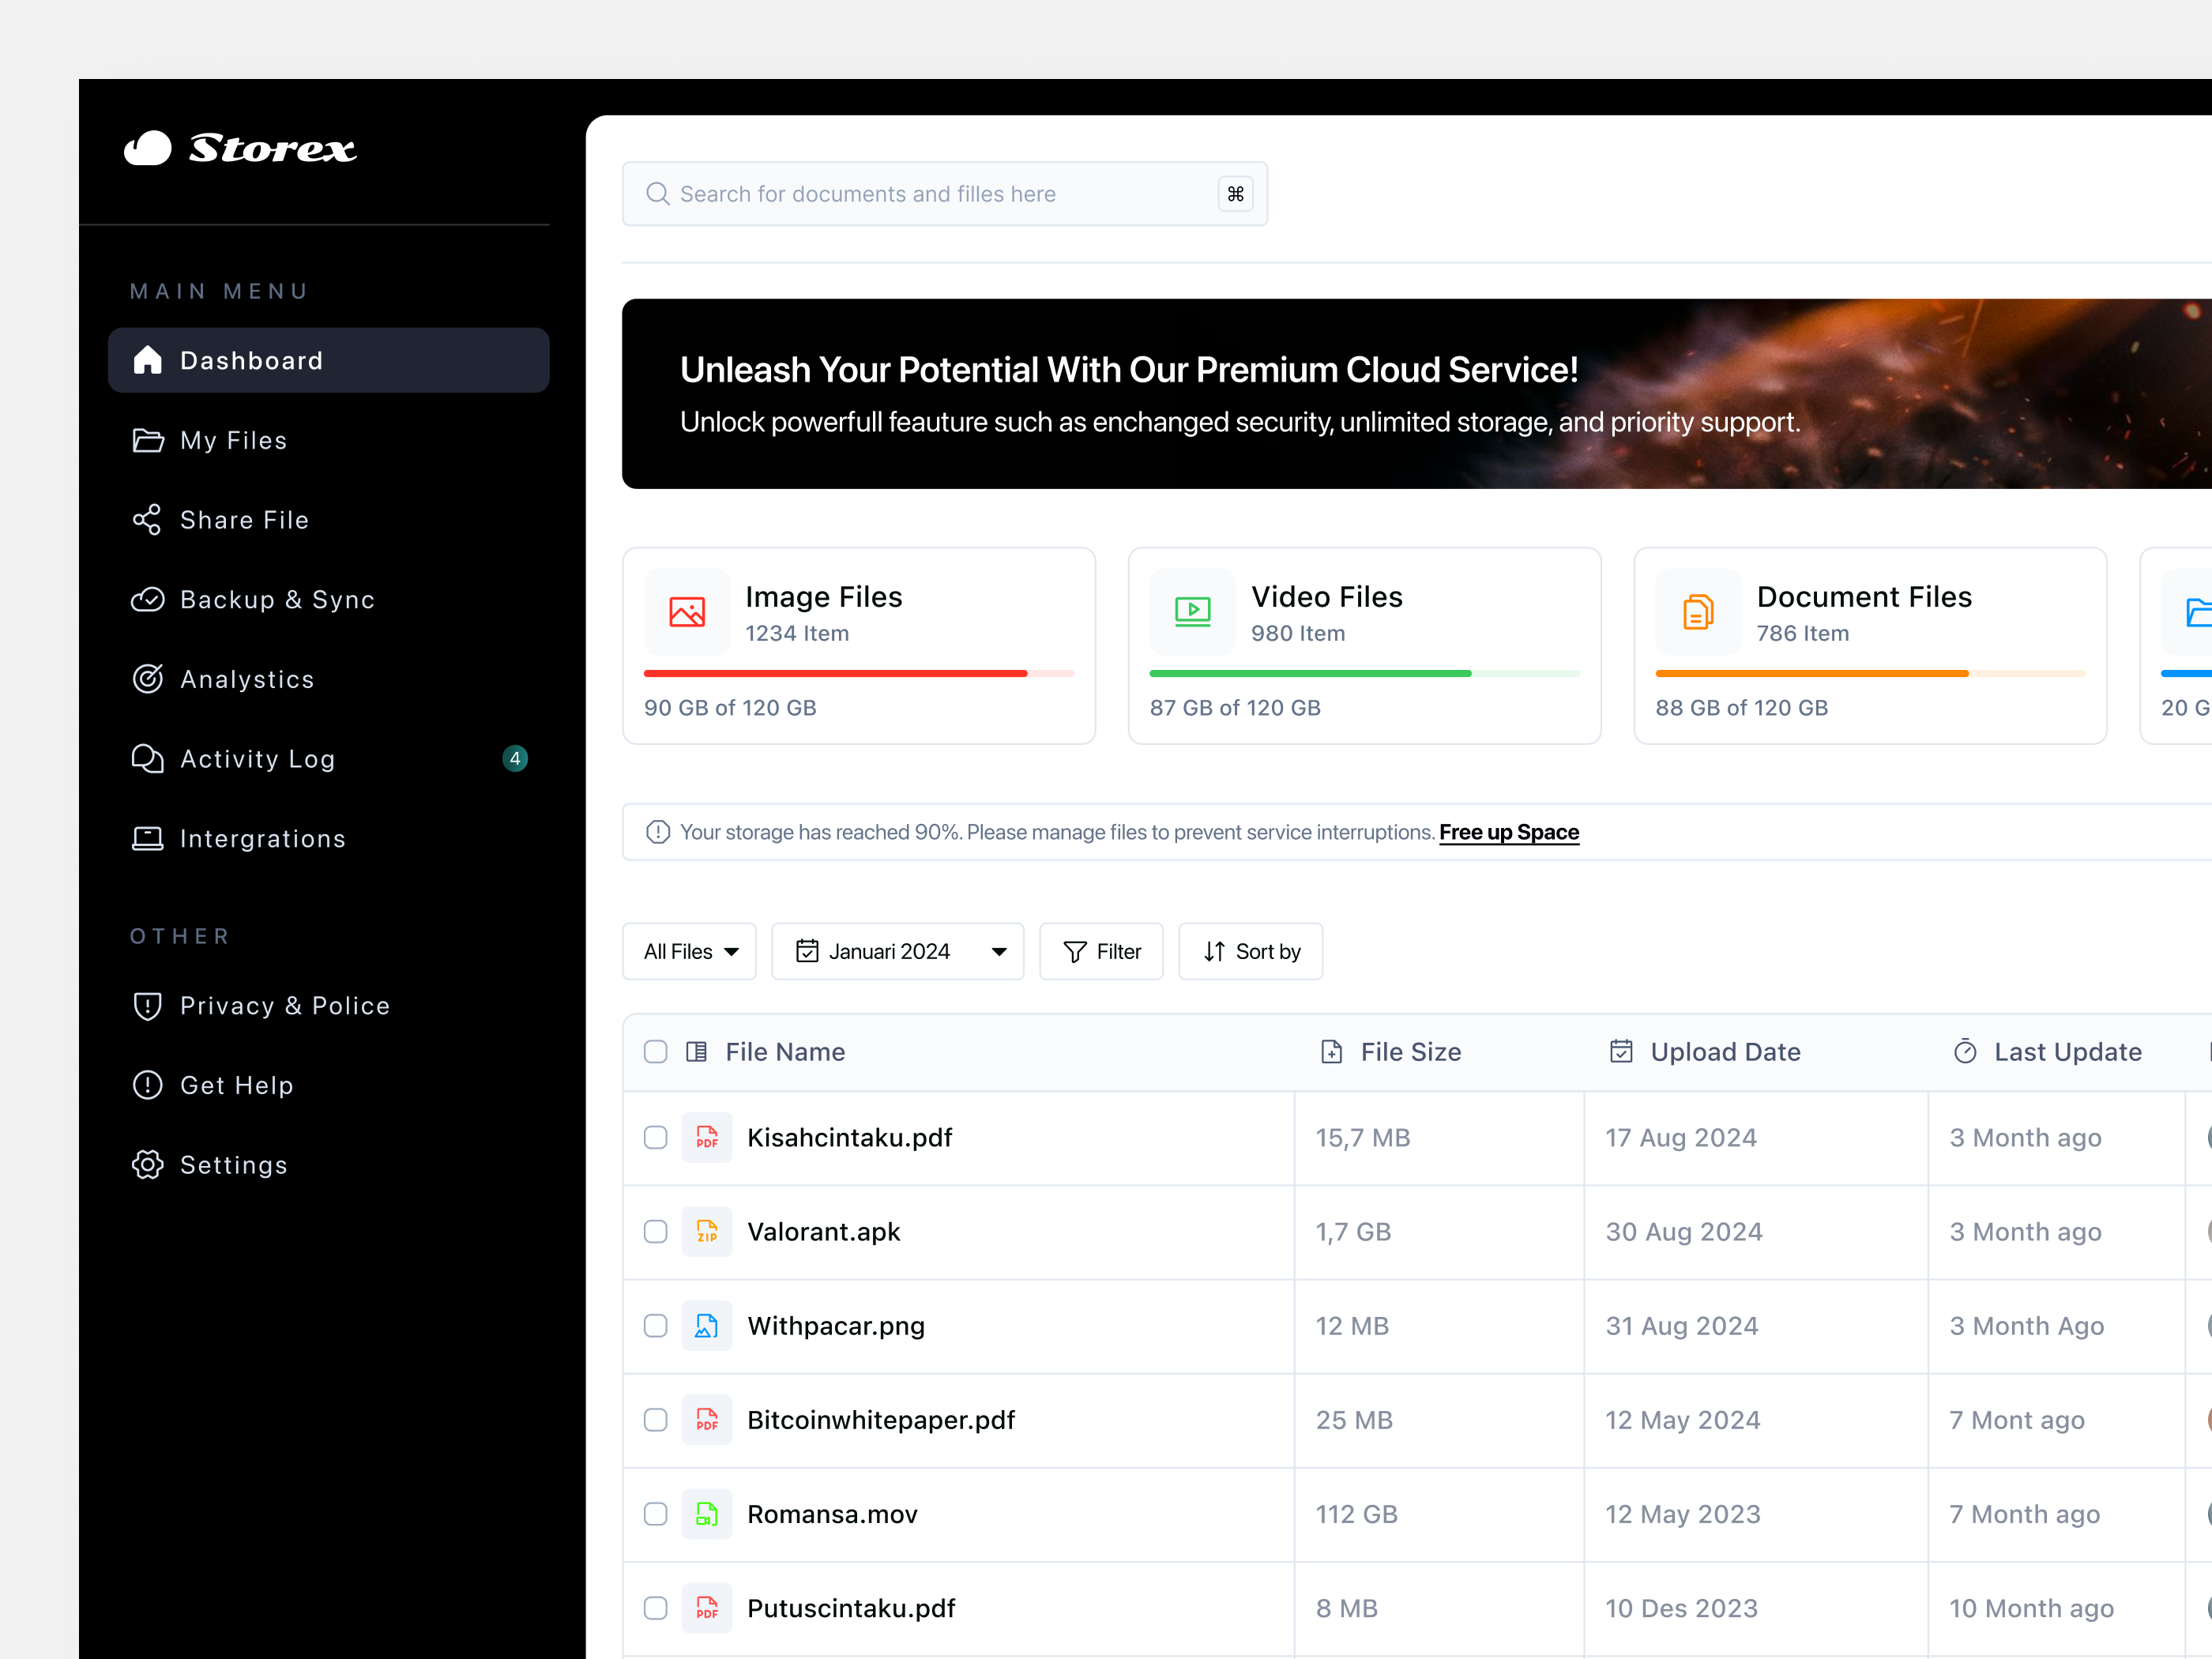Check the row for Valorant.apk
The image size is (2212, 1659).
pyautogui.click(x=656, y=1232)
